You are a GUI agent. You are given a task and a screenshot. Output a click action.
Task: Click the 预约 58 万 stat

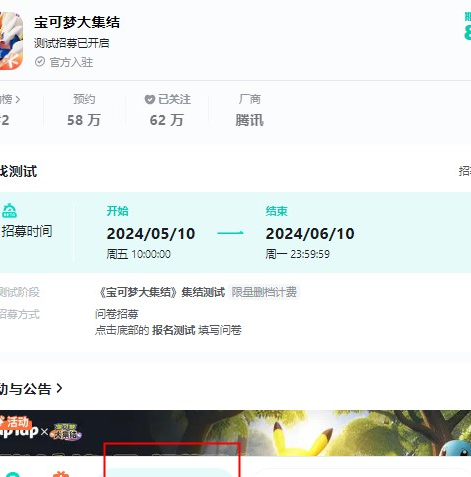[84, 111]
